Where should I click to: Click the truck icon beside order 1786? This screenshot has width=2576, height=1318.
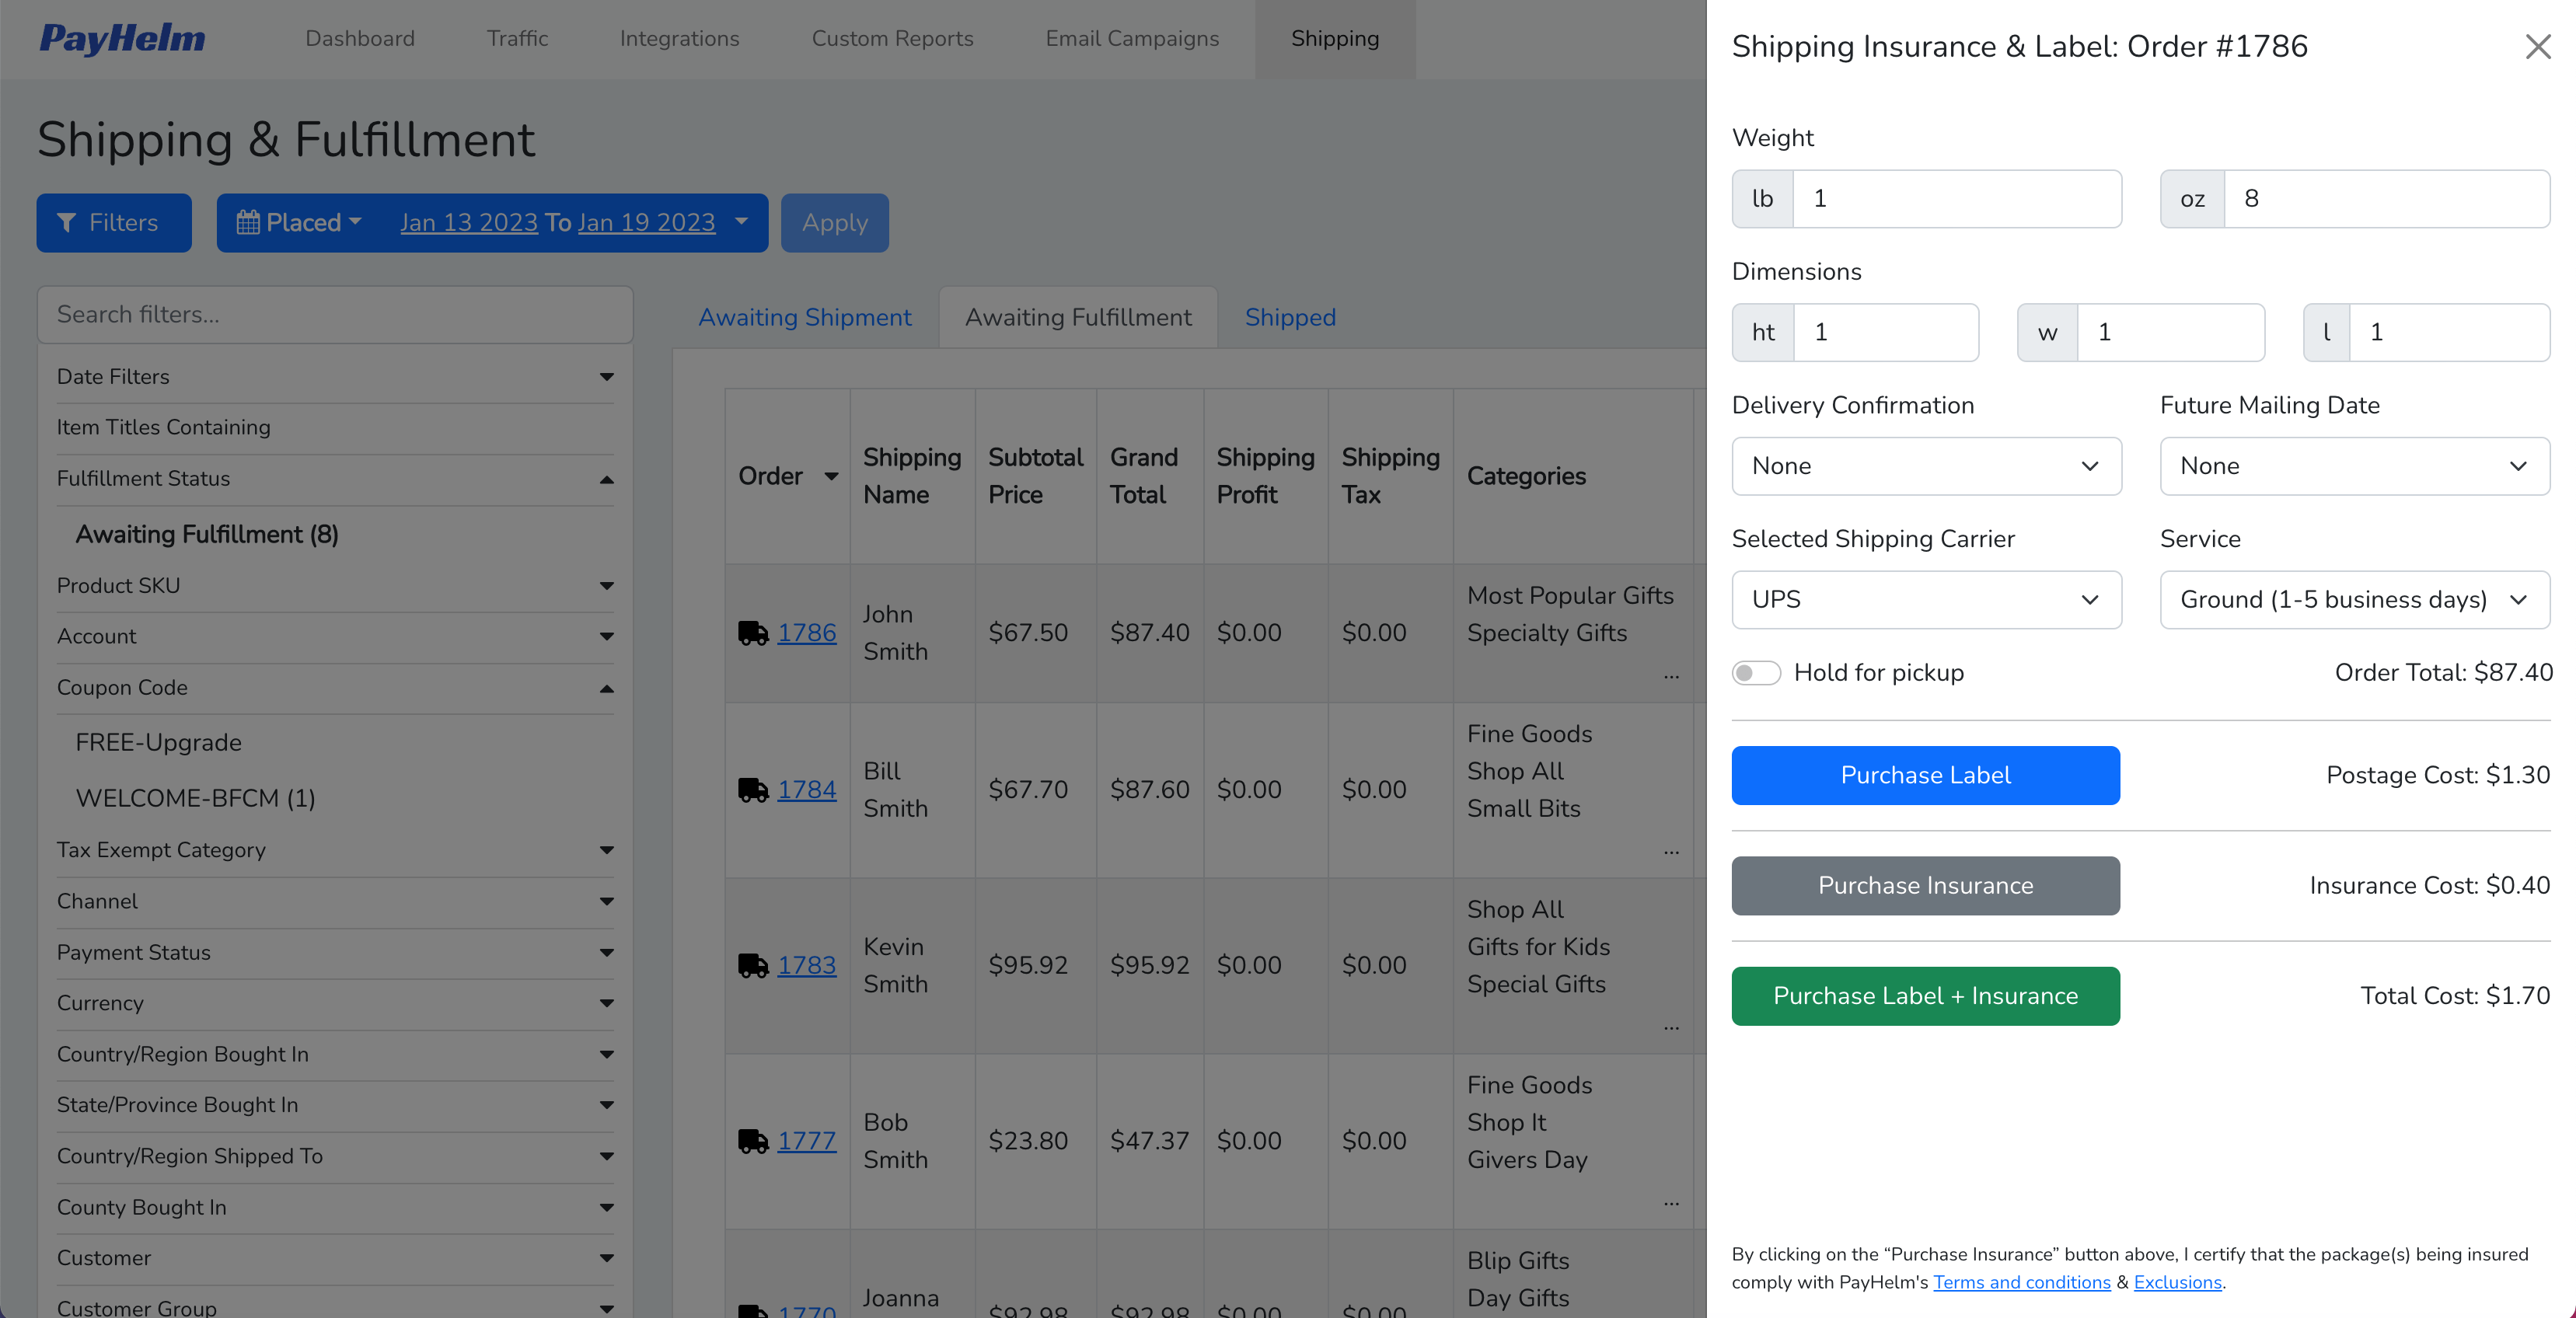(752, 633)
